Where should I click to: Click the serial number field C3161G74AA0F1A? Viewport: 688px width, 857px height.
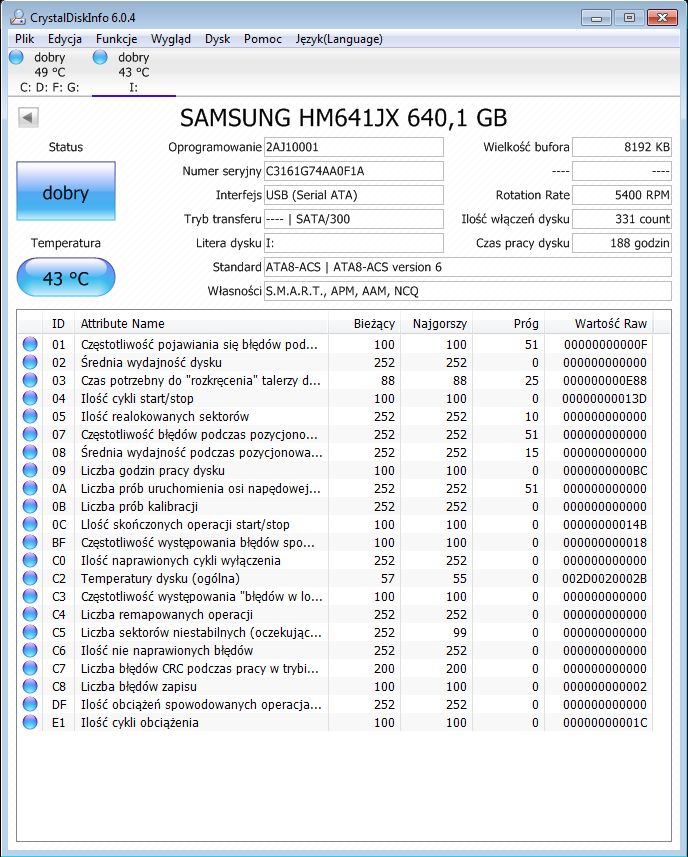click(354, 171)
